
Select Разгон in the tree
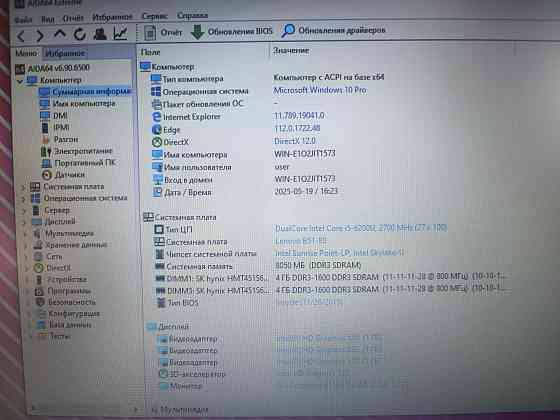[59, 139]
